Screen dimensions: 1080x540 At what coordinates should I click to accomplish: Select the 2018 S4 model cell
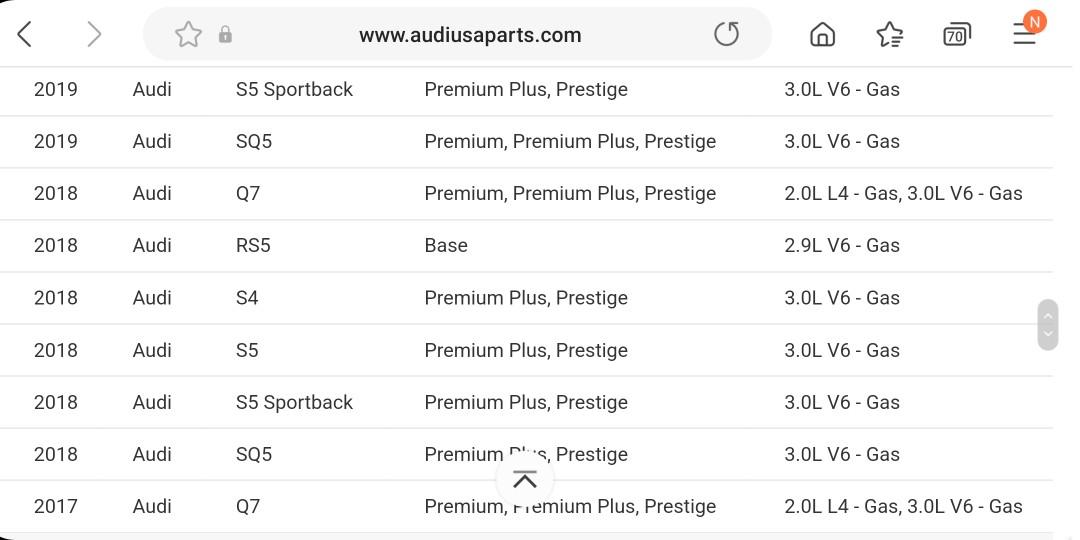coord(247,298)
